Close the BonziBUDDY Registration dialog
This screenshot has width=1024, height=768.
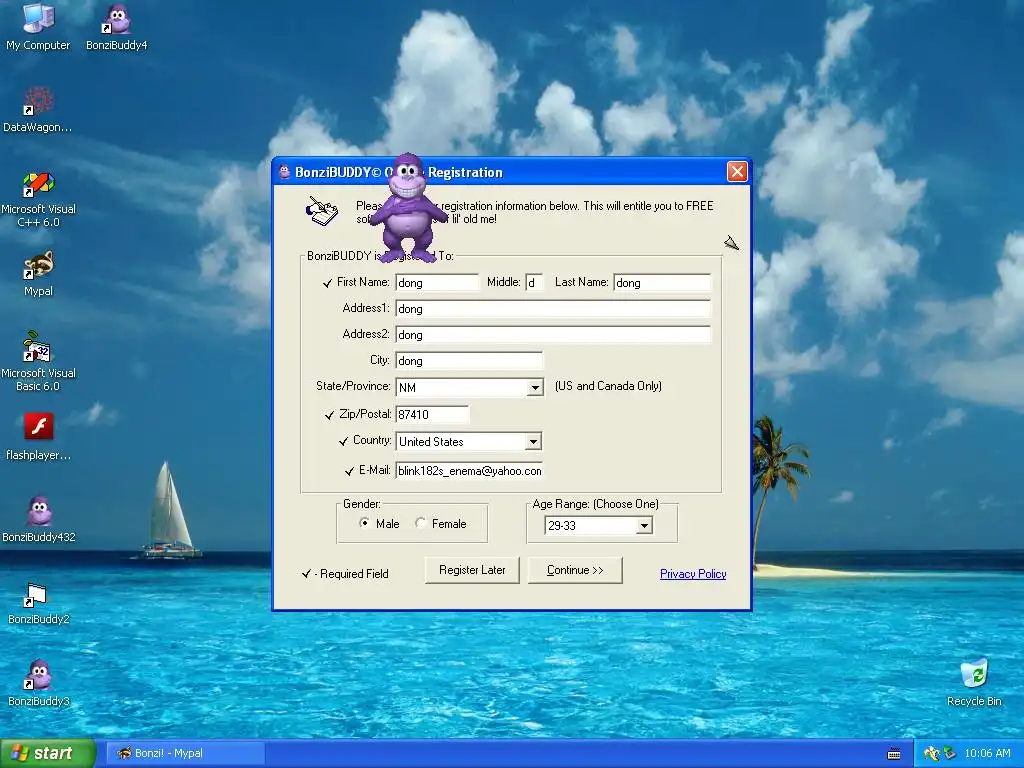pos(737,172)
